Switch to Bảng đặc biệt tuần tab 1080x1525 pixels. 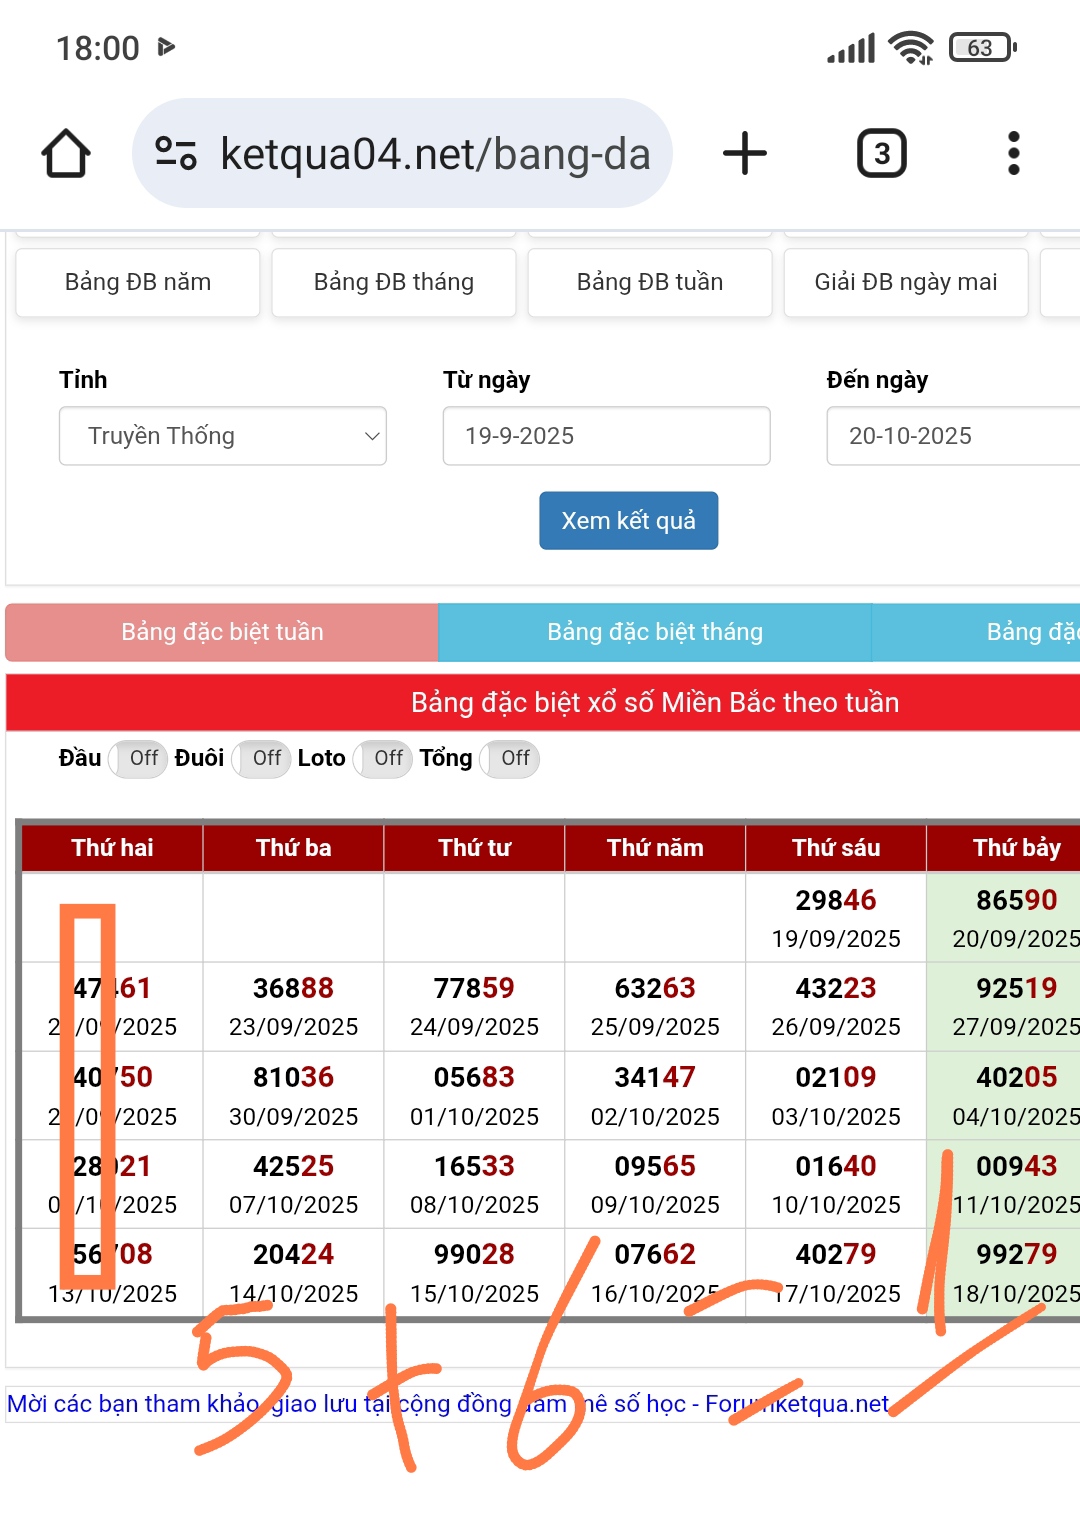click(222, 632)
